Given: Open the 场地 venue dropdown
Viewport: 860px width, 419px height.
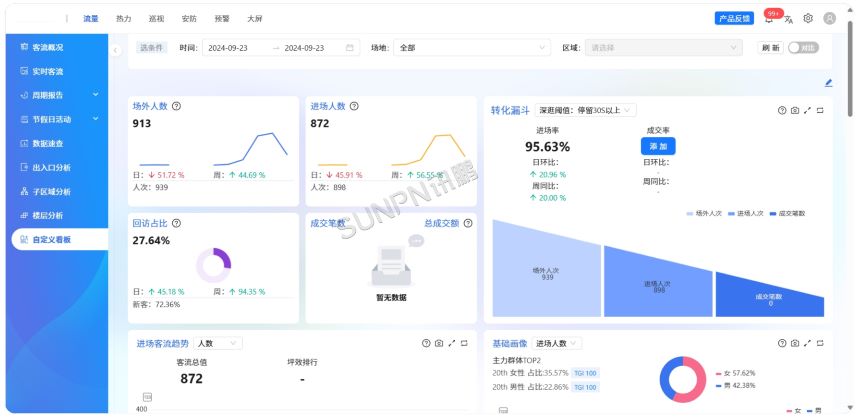Looking at the screenshot, I should (471, 47).
